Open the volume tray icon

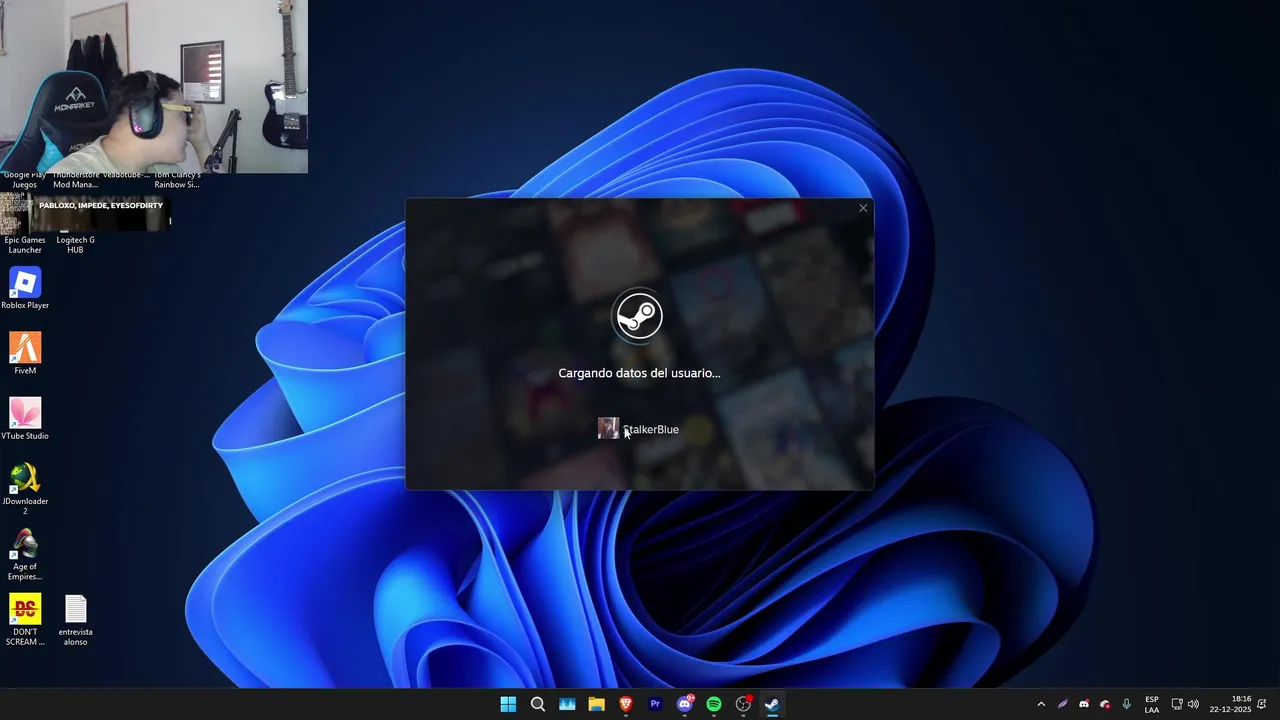[1193, 704]
